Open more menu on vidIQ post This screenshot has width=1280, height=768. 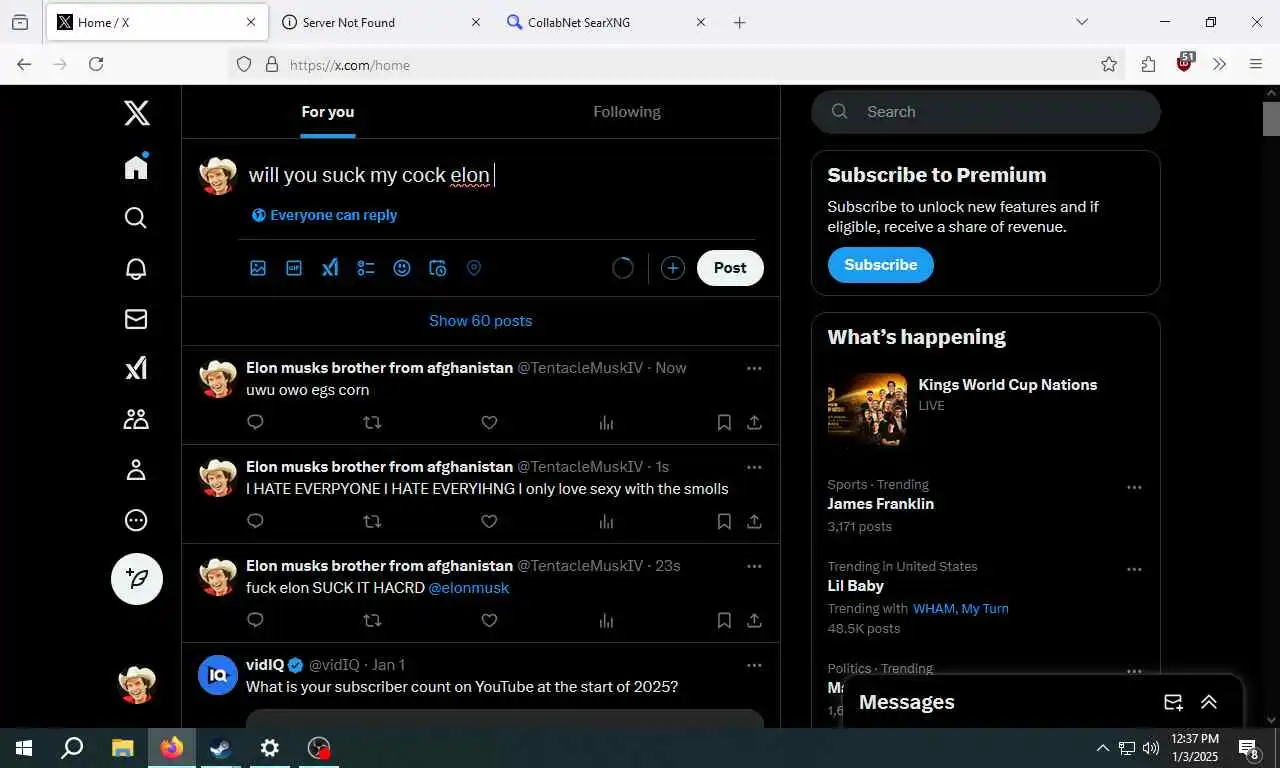point(754,665)
